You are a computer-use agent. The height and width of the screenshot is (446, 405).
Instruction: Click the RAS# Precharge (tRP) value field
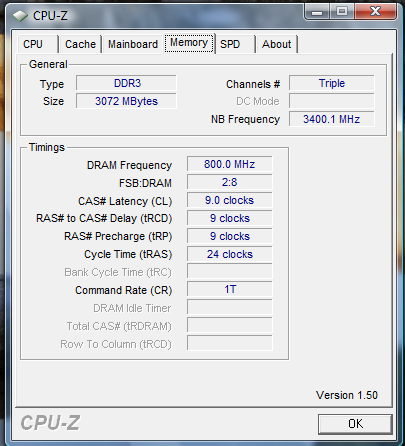click(230, 236)
